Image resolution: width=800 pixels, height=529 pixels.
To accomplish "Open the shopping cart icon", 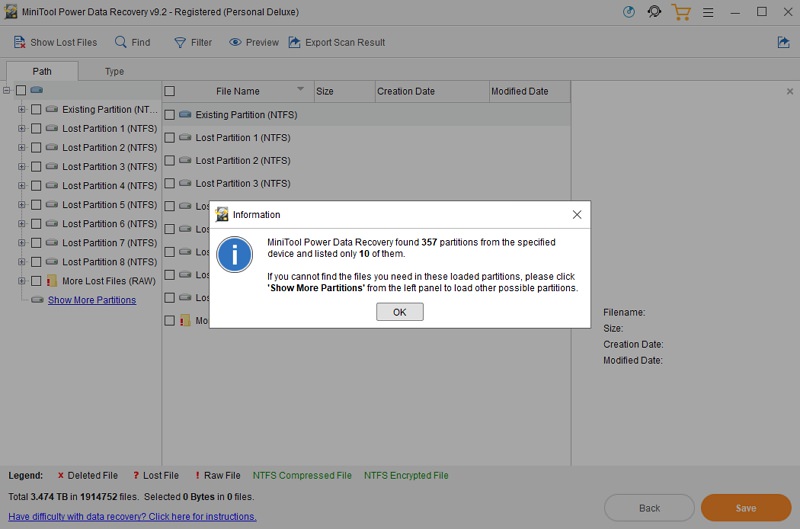I will click(681, 12).
